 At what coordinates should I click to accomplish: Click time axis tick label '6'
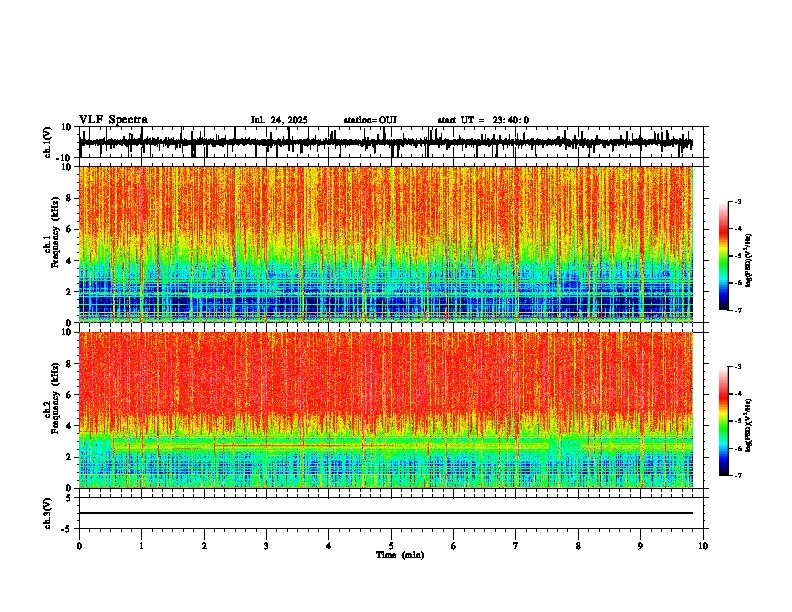[x=454, y=545]
